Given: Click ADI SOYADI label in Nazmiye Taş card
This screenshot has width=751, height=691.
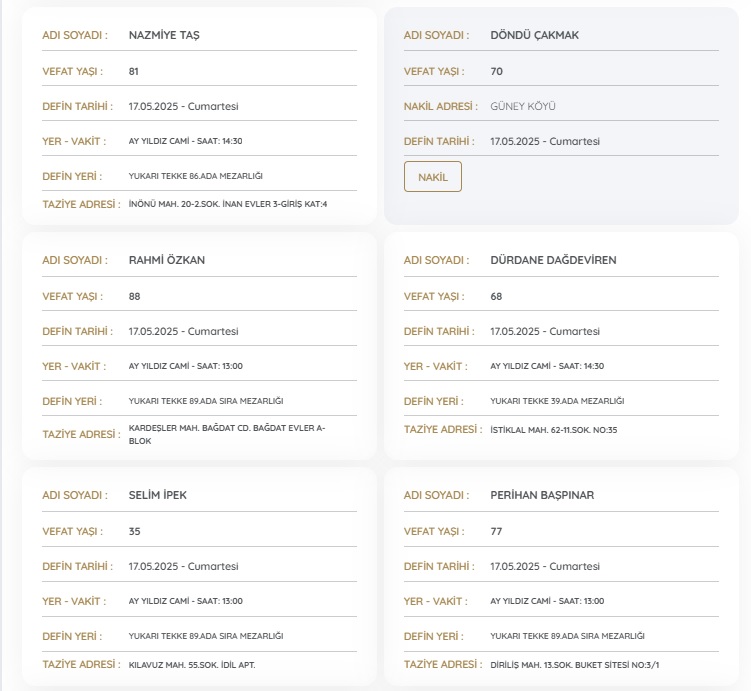Looking at the screenshot, I should tap(75, 35).
